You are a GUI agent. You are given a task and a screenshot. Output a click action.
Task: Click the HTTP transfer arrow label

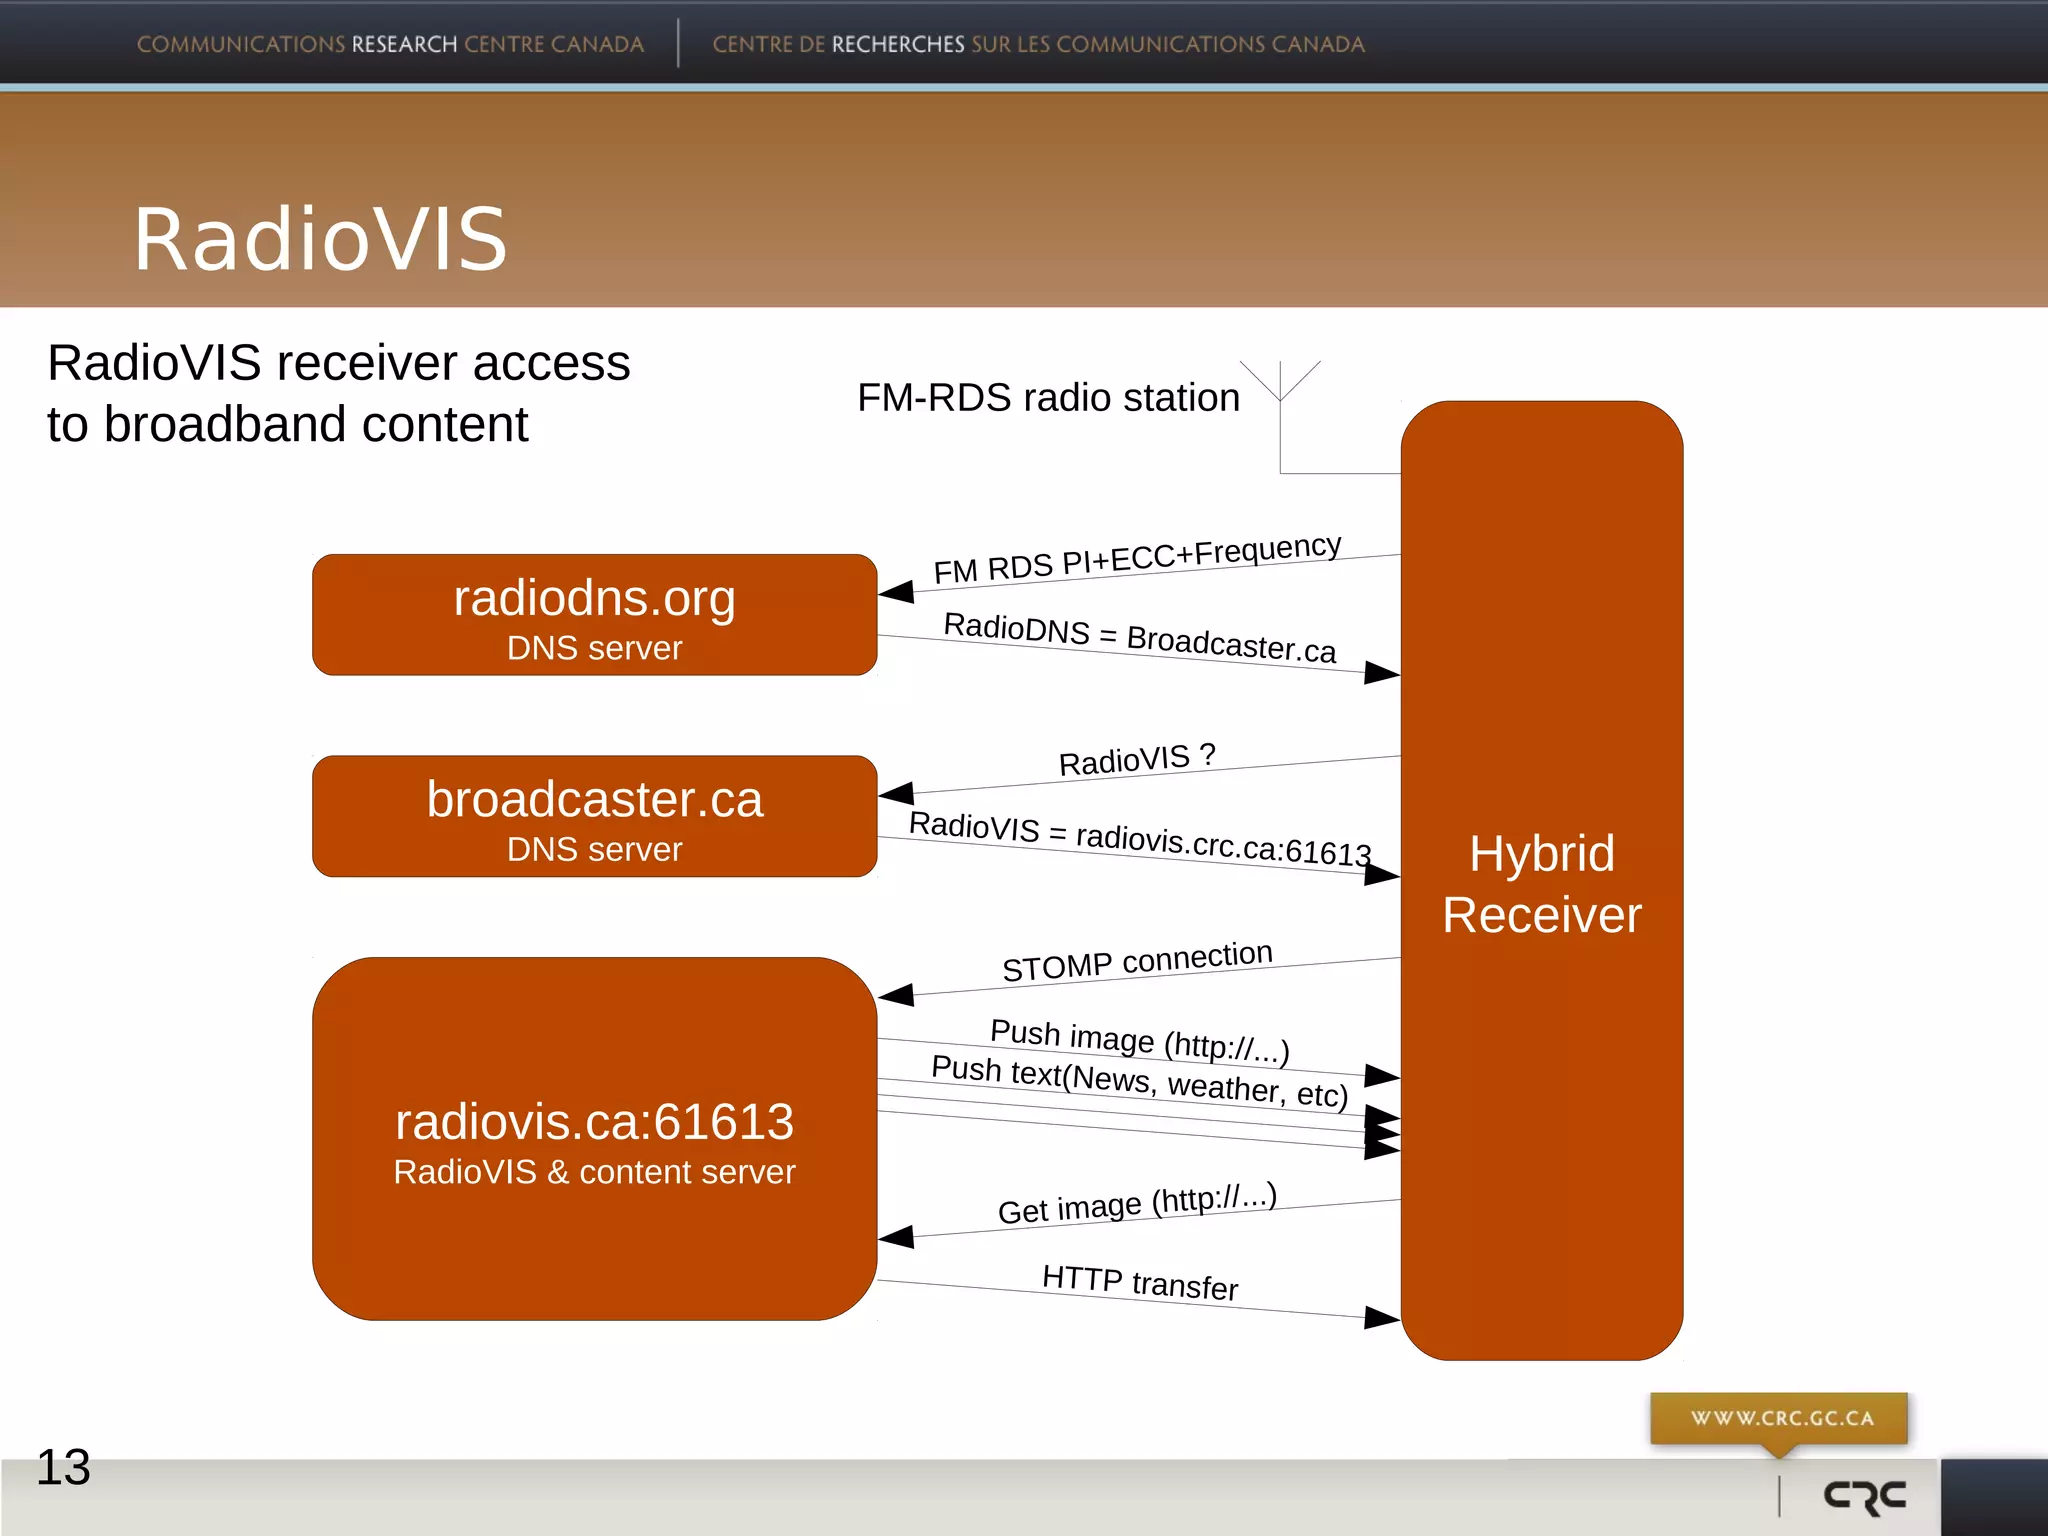(1139, 1282)
